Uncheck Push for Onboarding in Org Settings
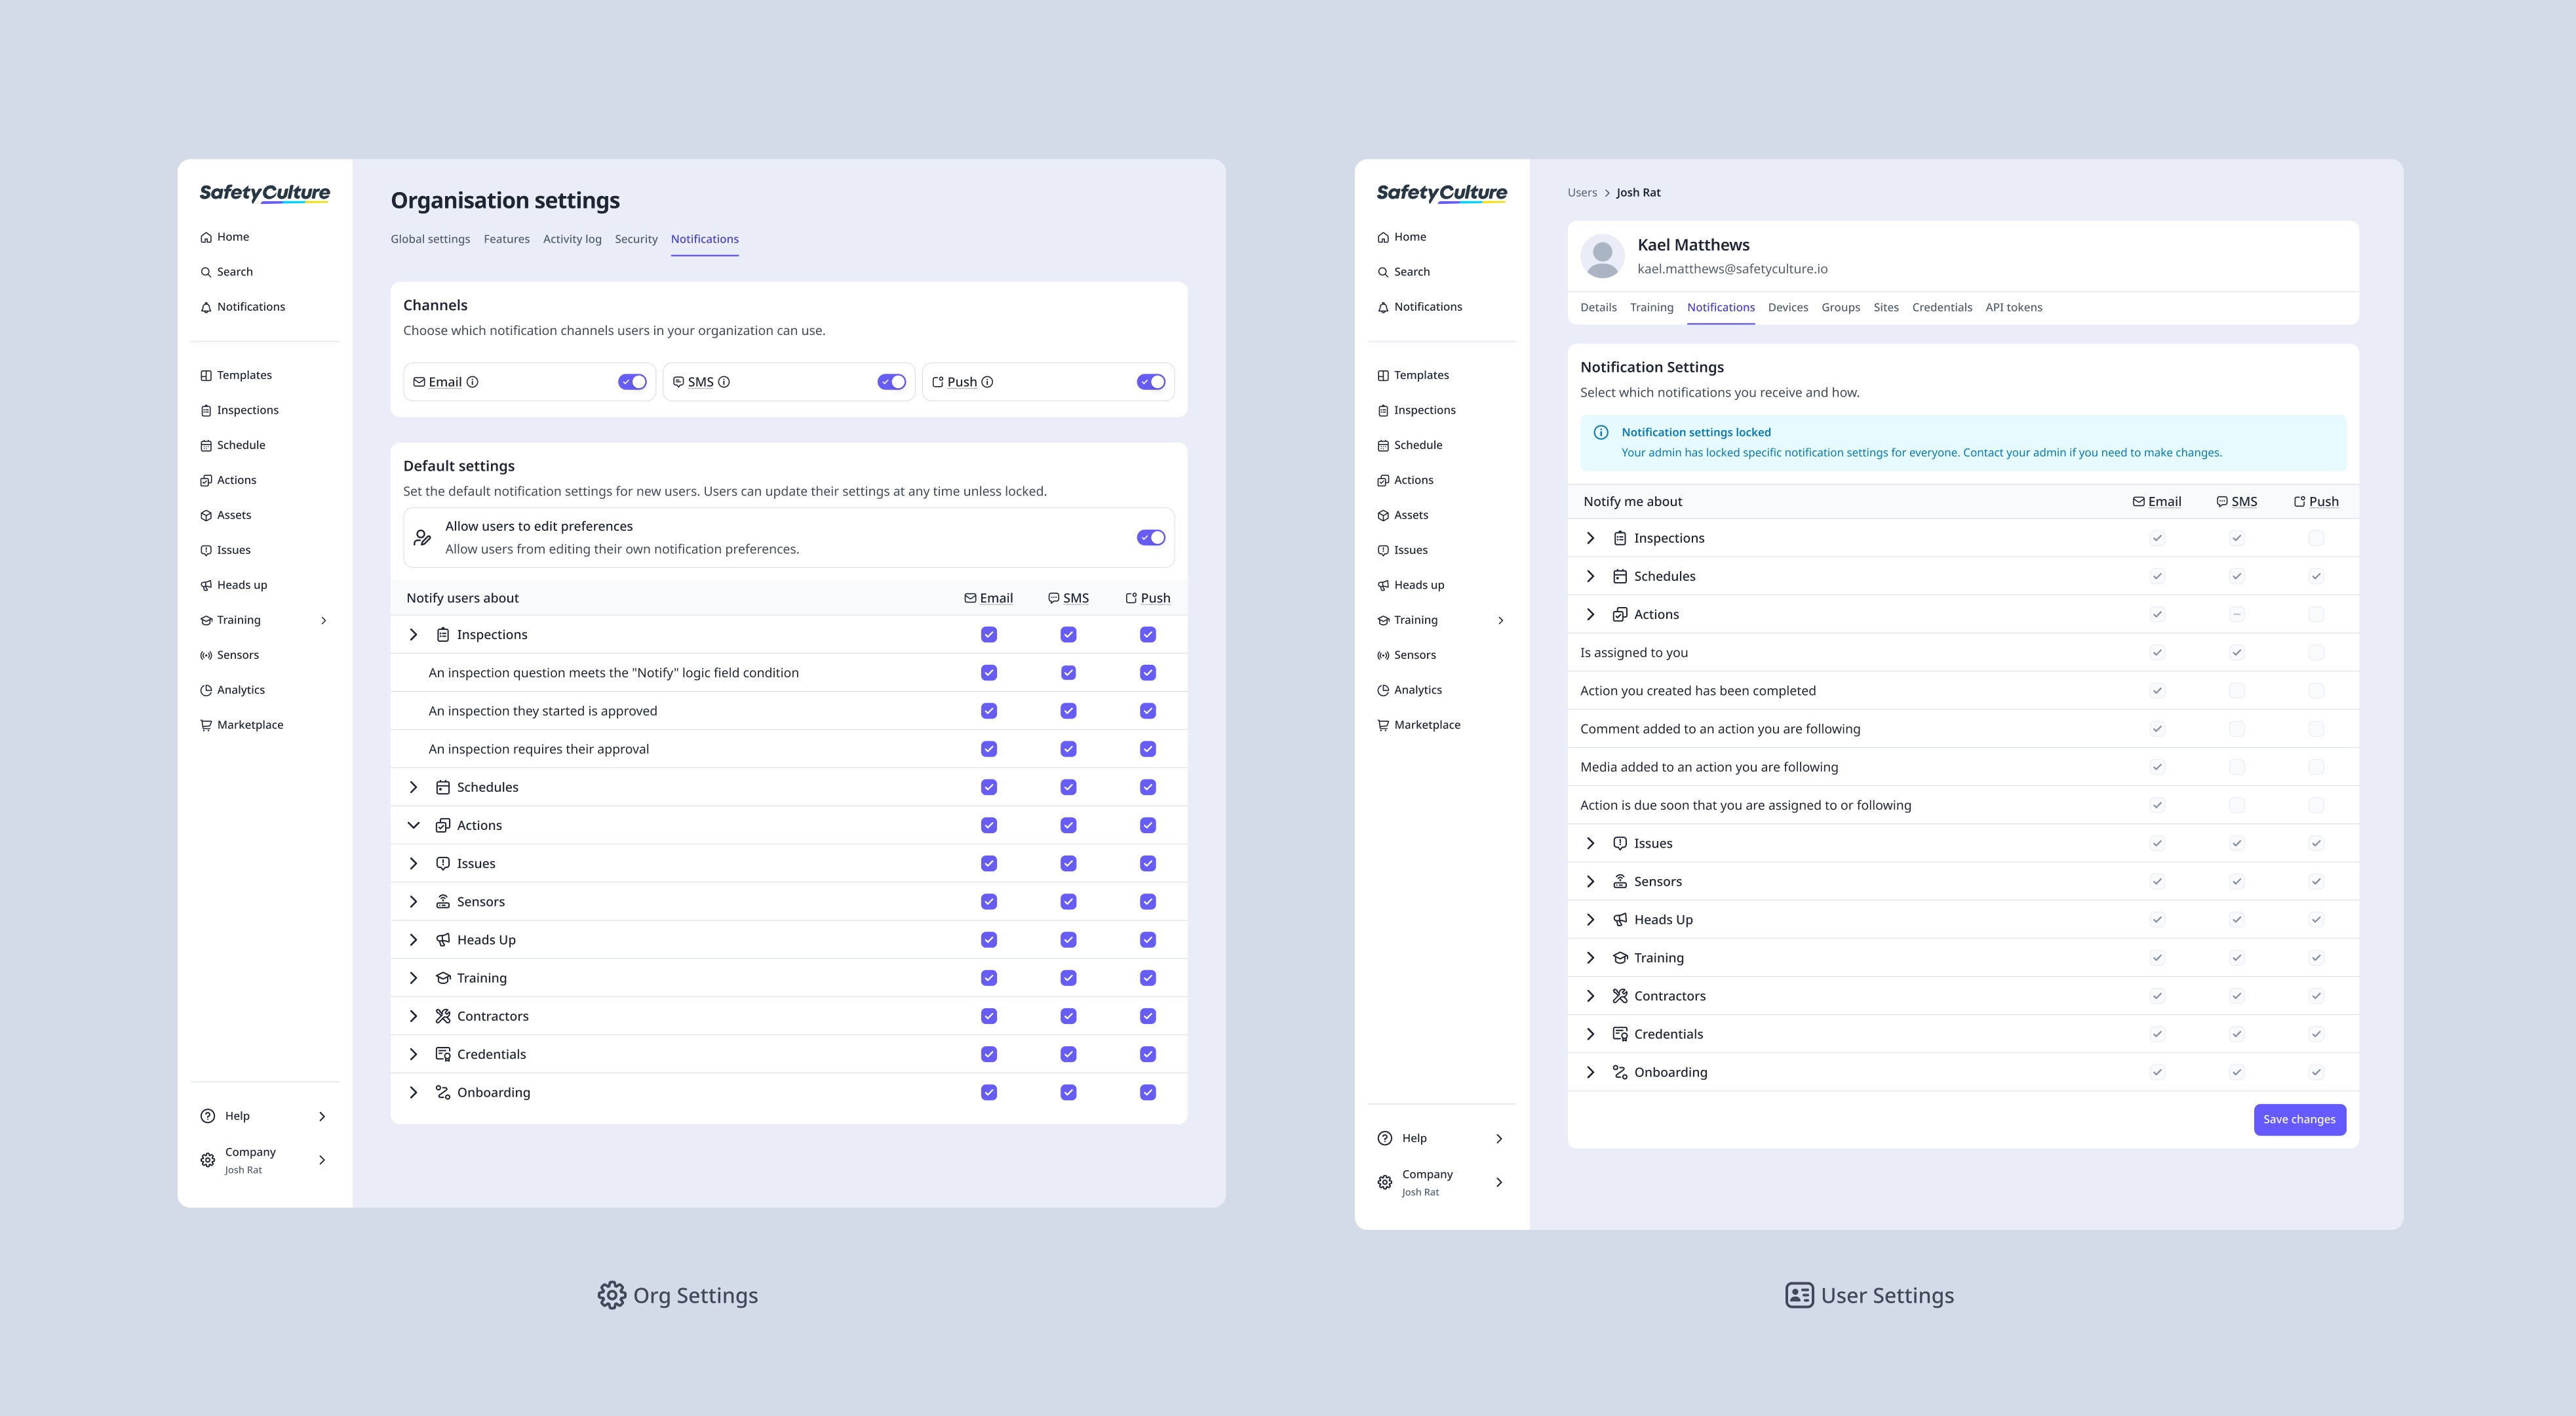 (x=1148, y=1093)
